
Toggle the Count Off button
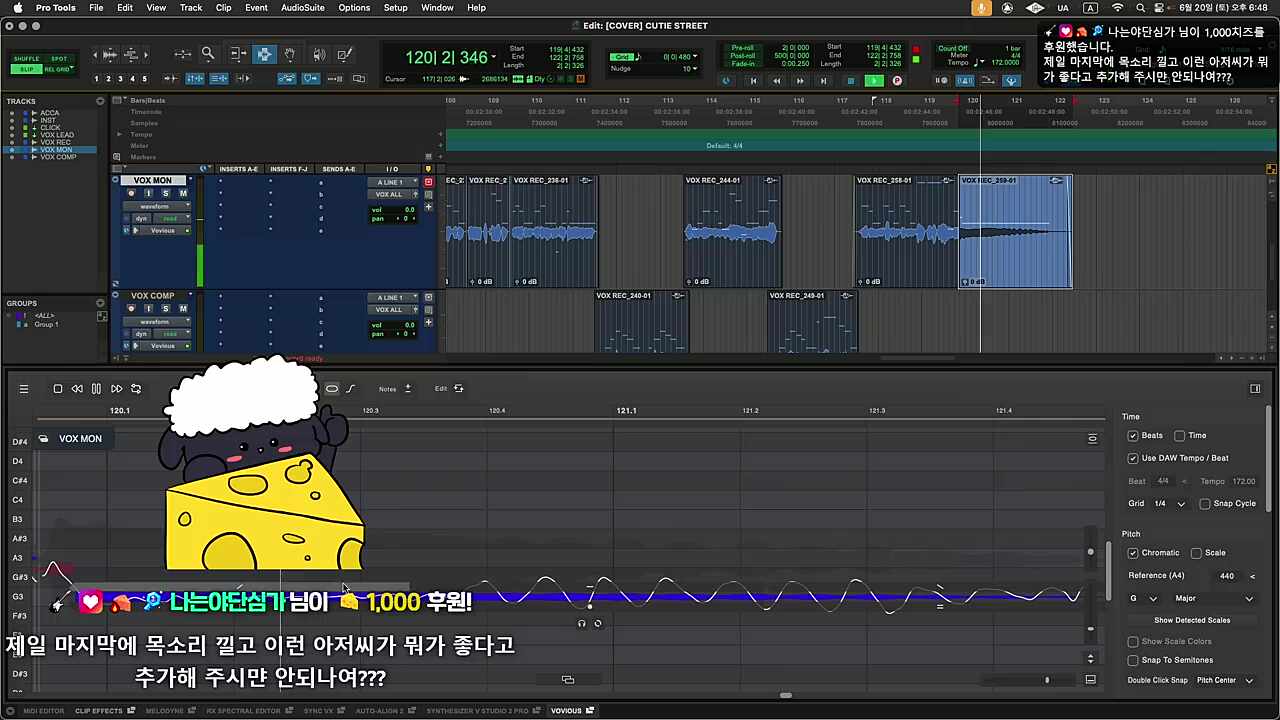[x=953, y=48]
